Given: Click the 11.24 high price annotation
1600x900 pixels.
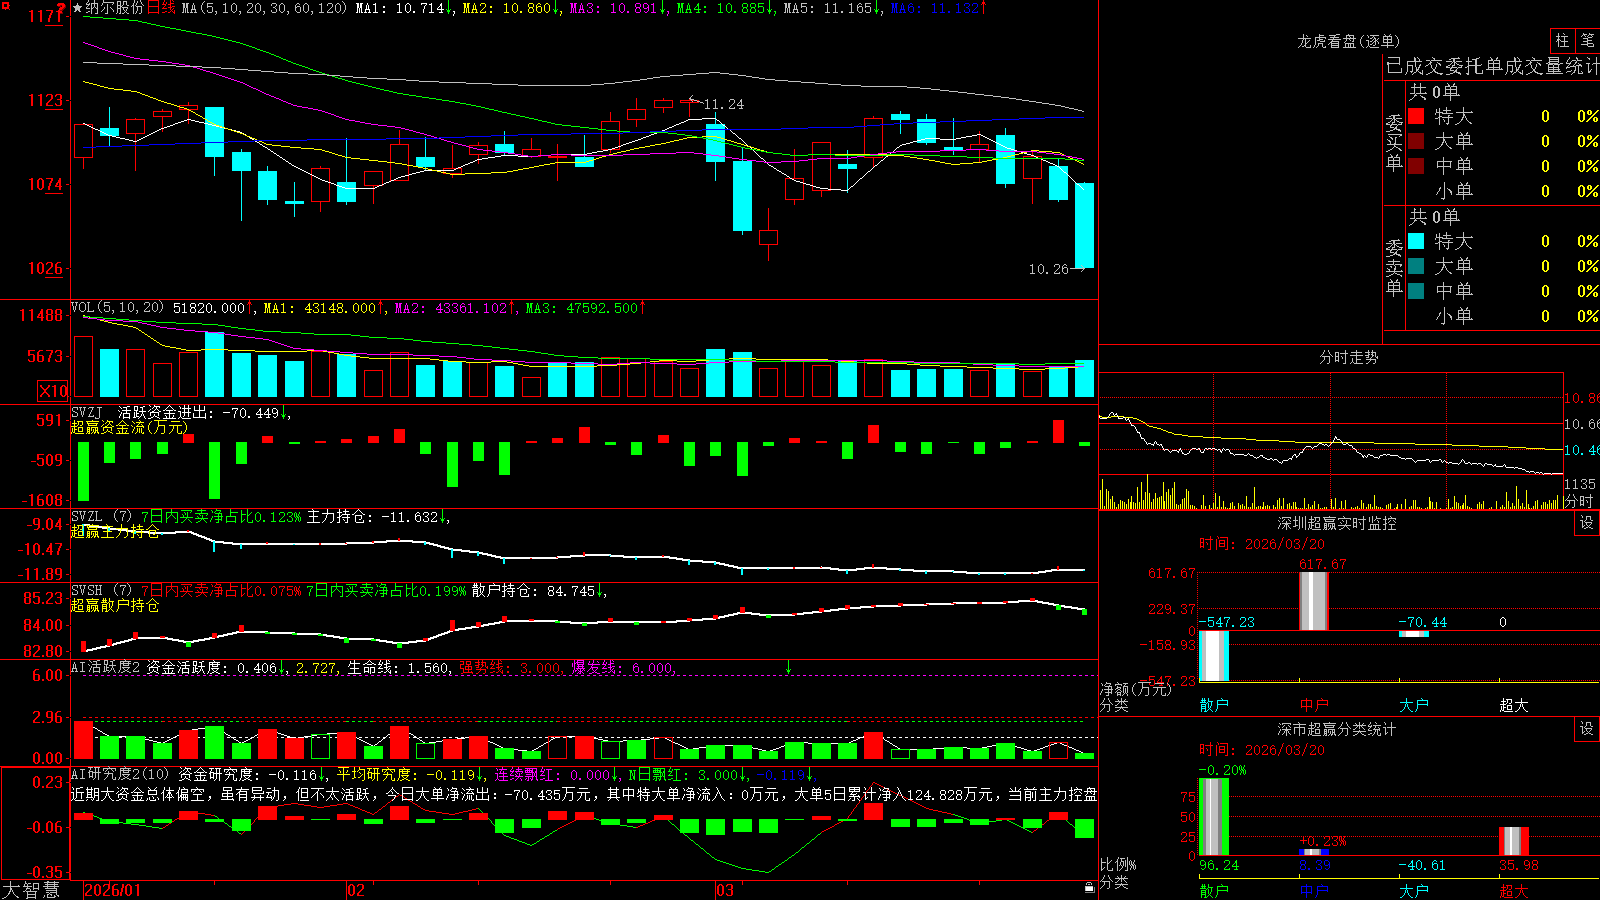Looking at the screenshot, I should pos(723,104).
